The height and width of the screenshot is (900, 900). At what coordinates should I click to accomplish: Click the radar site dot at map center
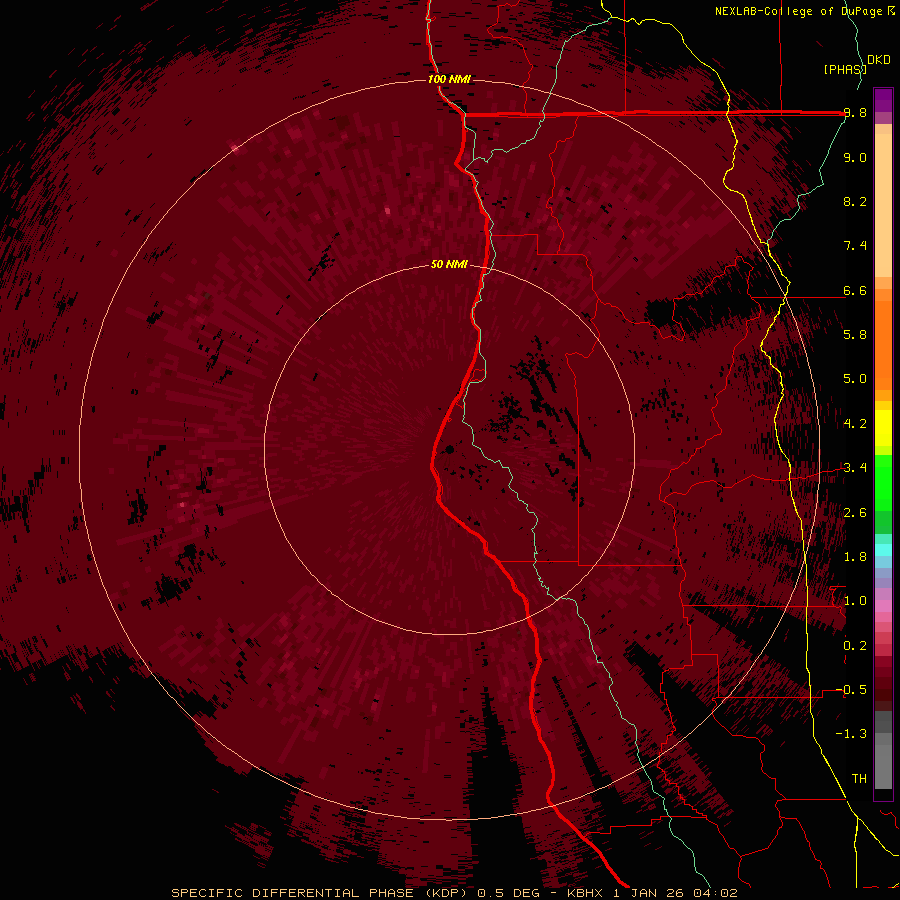point(449,449)
